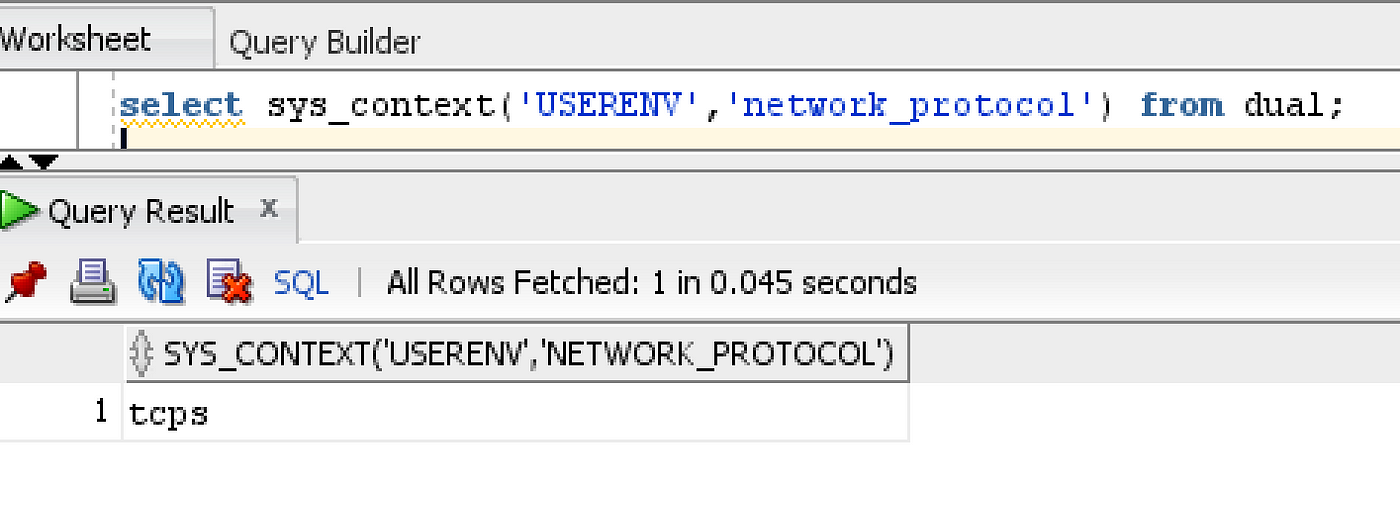Viewport: 1400px width, 509px height.
Task: Click the All Rows Fetched status text
Action: click(x=652, y=283)
